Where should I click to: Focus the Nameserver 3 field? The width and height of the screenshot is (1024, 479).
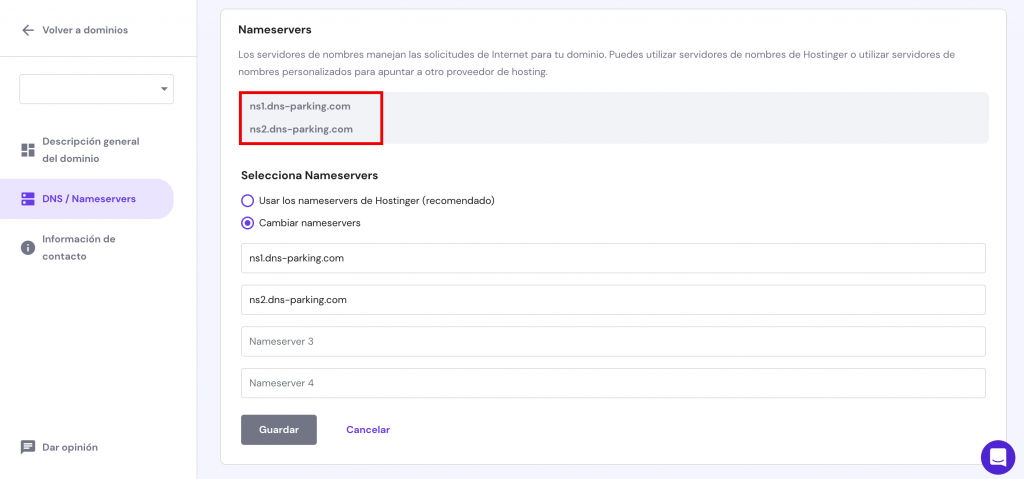612,342
